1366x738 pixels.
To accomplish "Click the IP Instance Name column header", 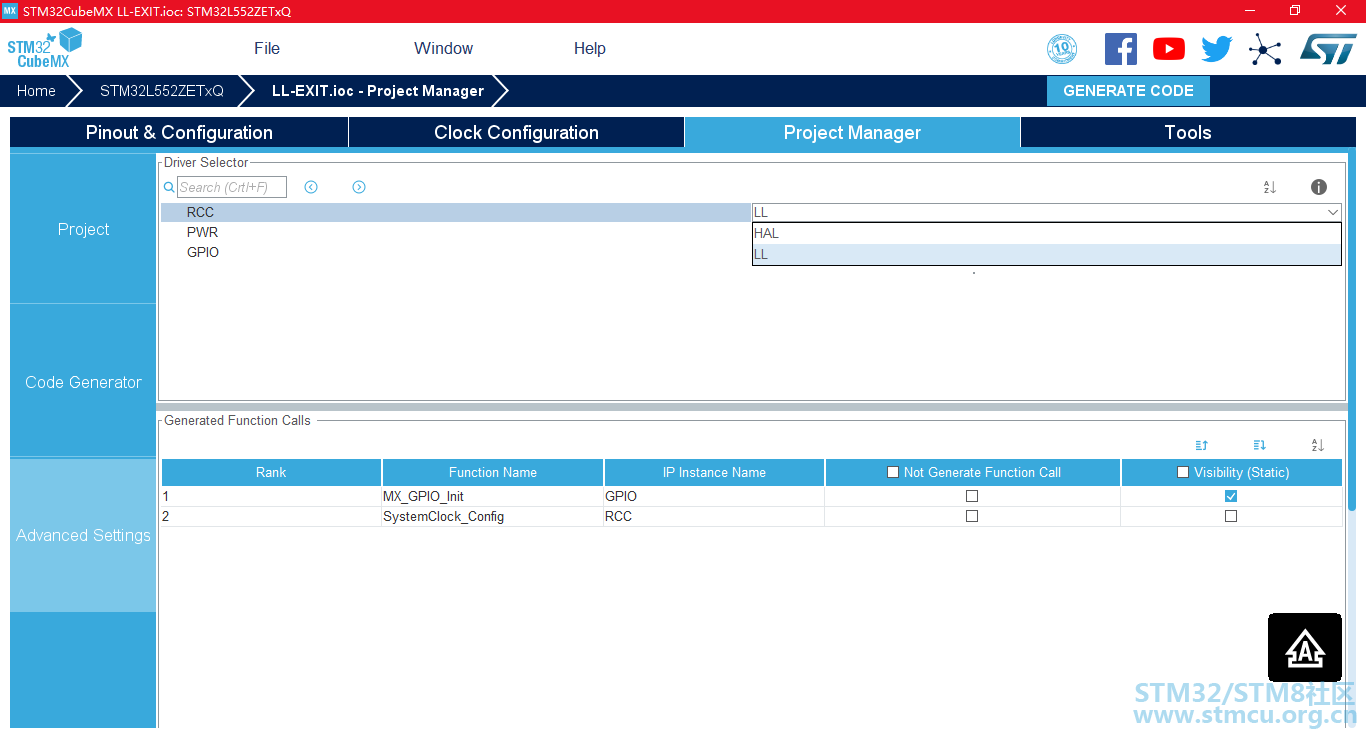I will 714,472.
